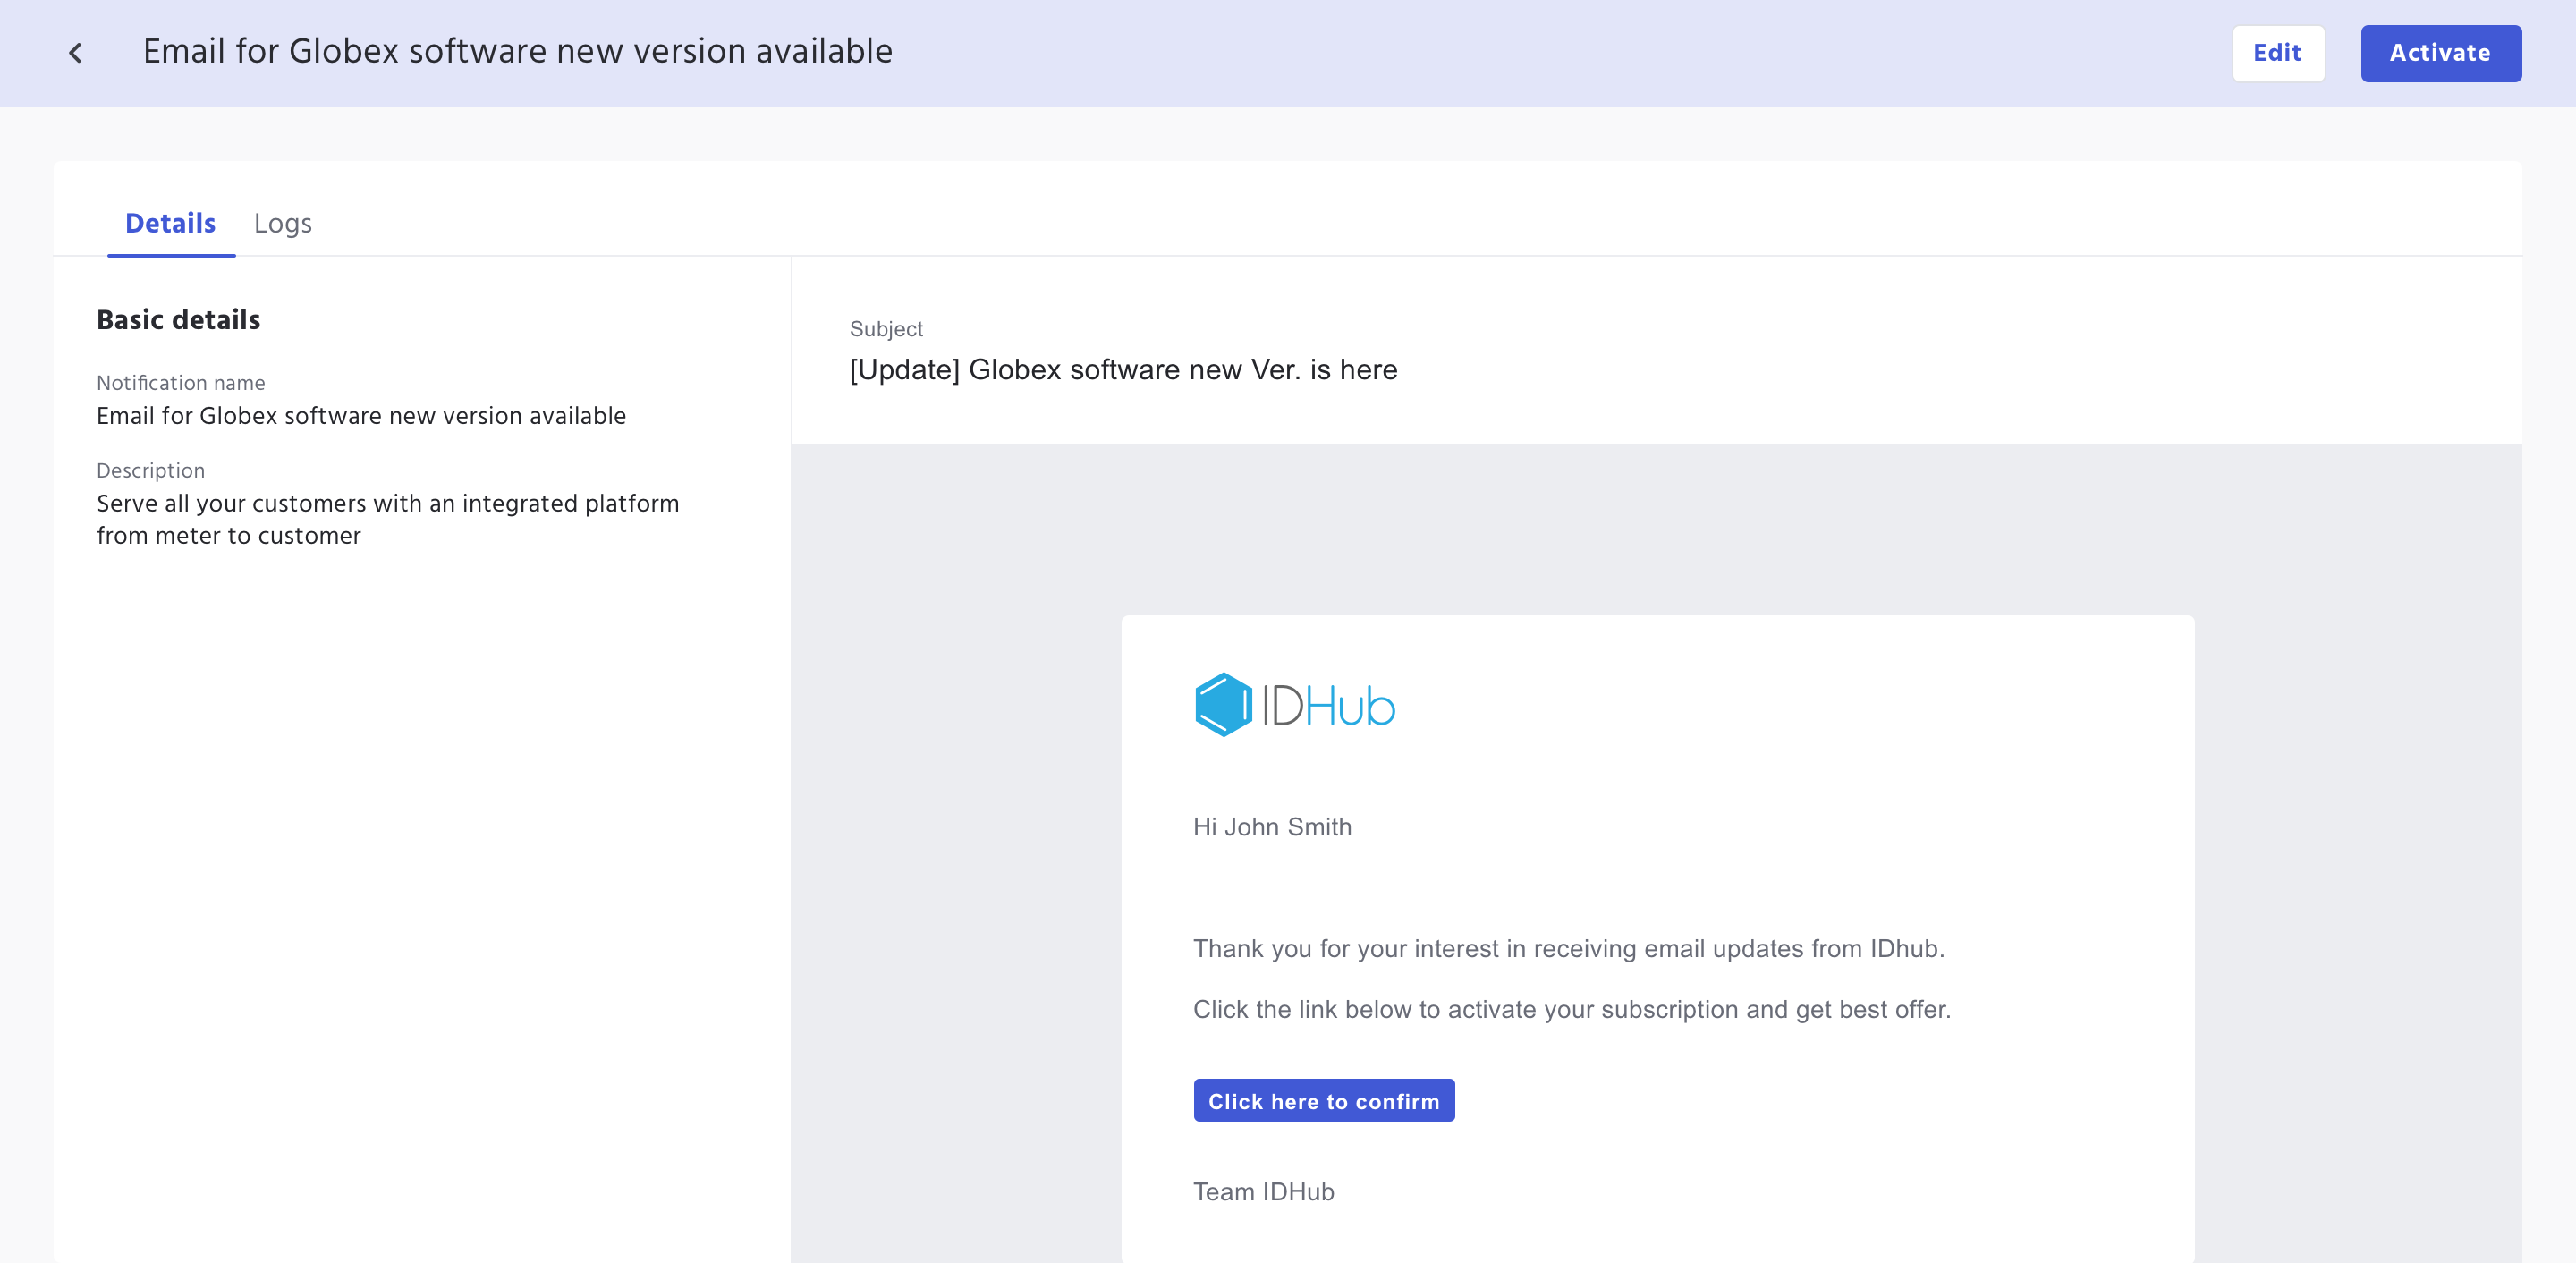
Task: Click the Notification name value text
Action: pyautogui.click(x=361, y=416)
